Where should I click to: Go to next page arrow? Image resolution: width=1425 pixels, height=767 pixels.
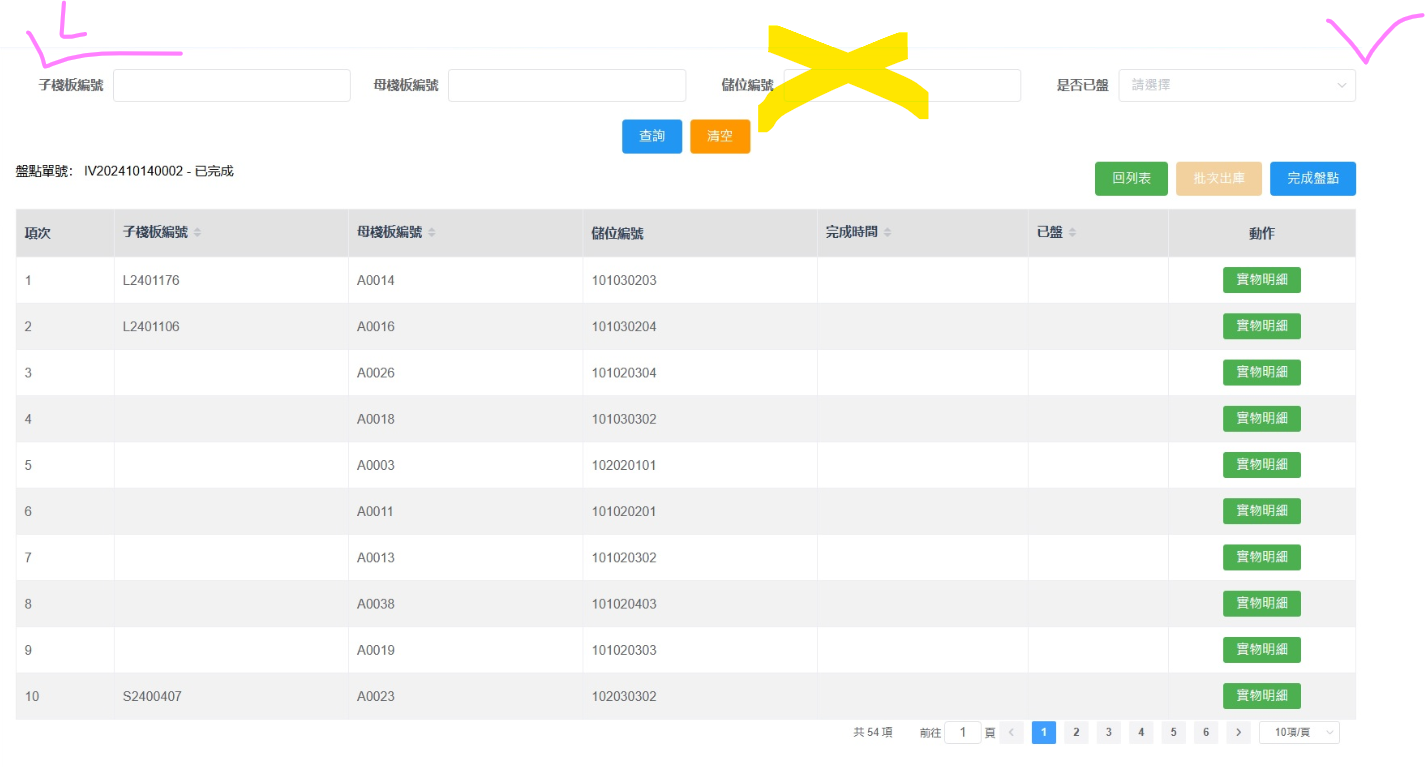tap(1238, 733)
